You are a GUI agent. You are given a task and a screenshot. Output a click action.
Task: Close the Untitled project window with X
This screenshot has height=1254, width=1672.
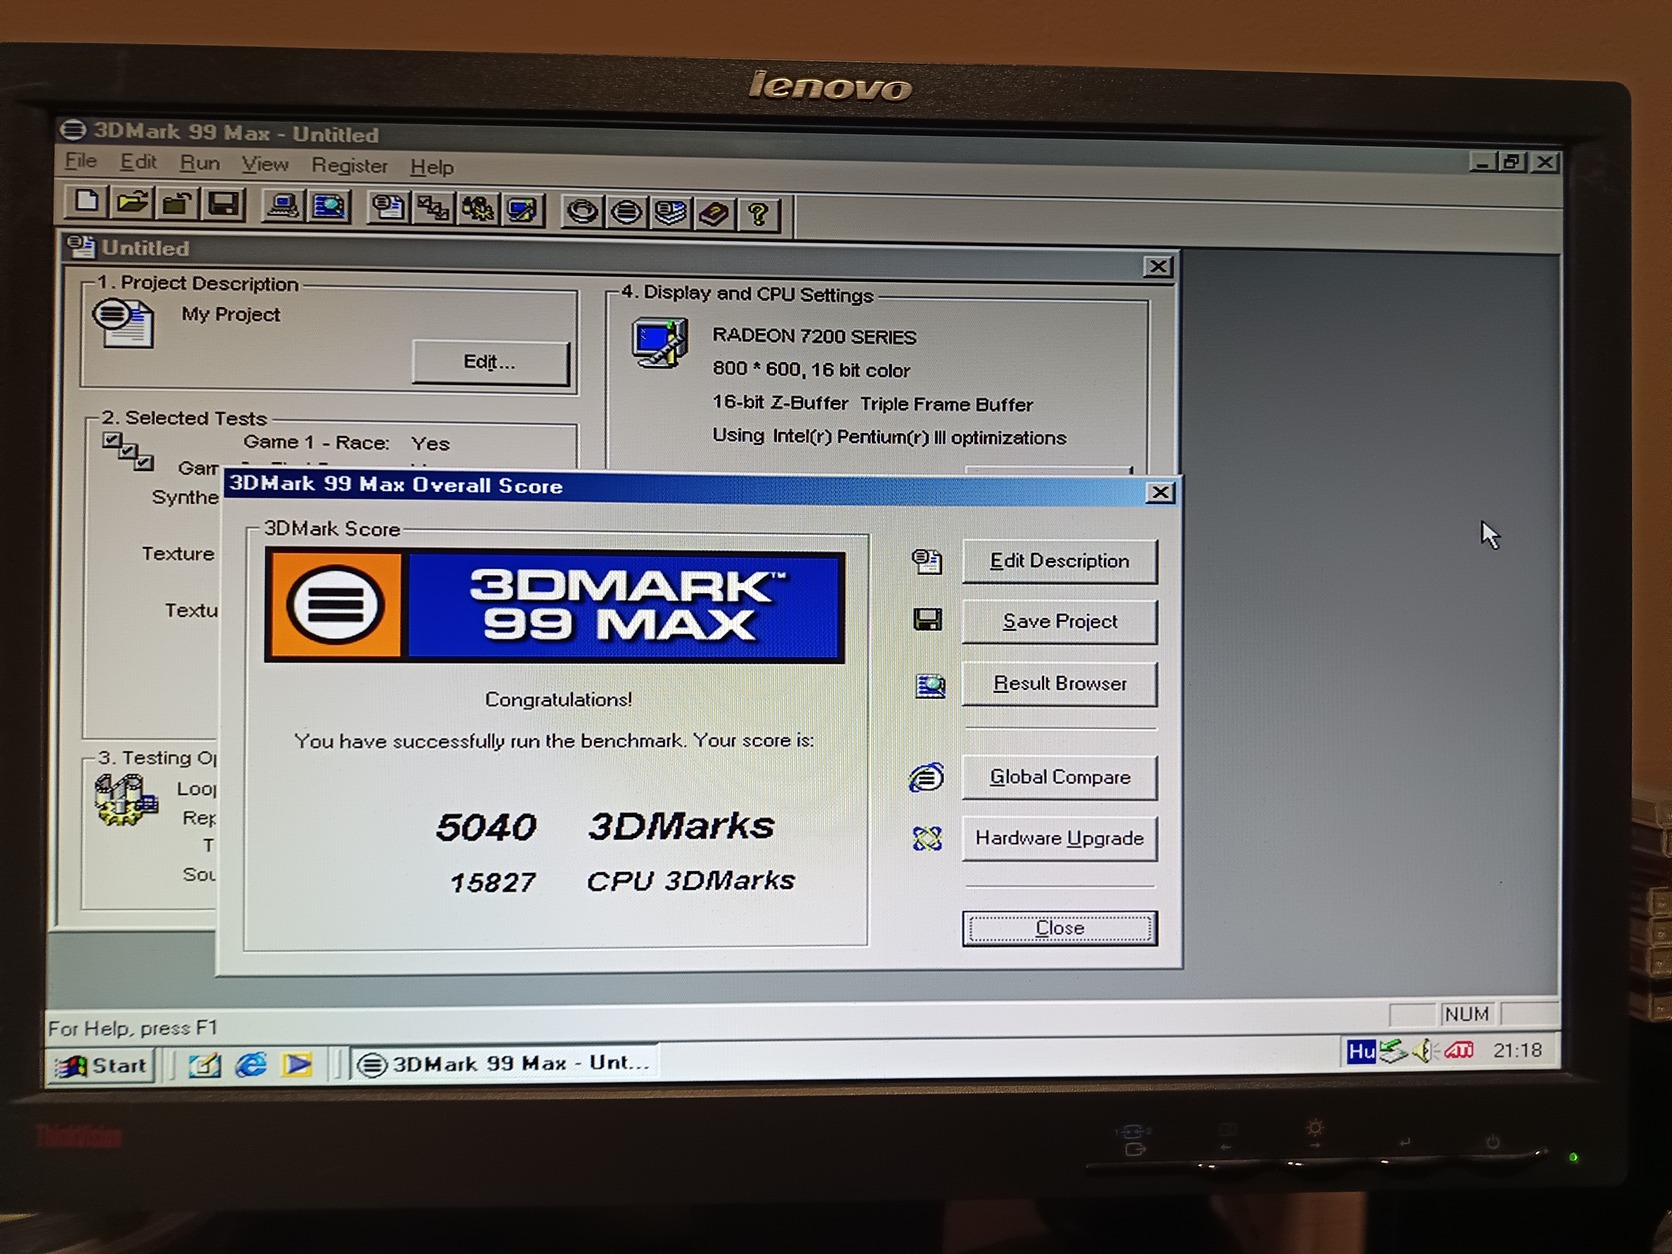(x=1157, y=266)
